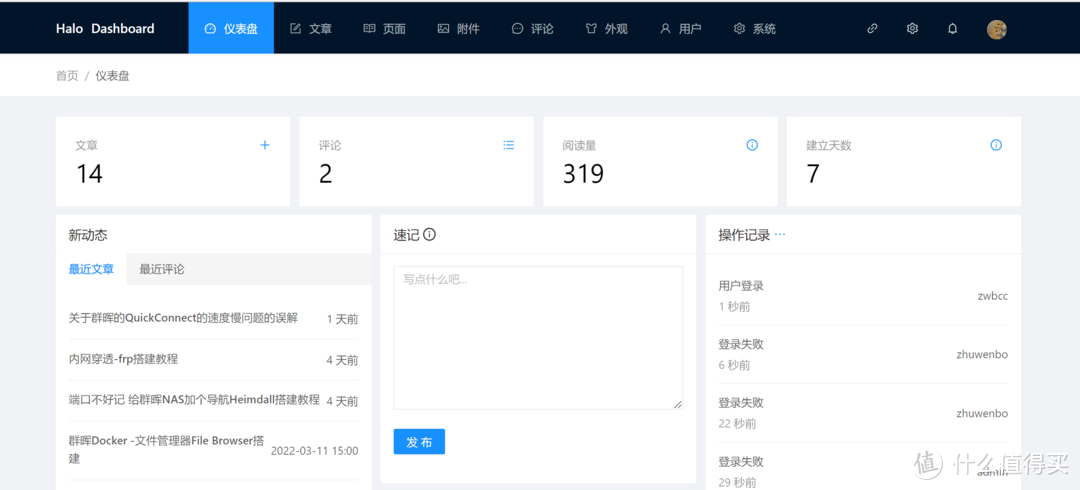
Task: Click the book icon beside 页面 menu
Action: pyautogui.click(x=370, y=28)
